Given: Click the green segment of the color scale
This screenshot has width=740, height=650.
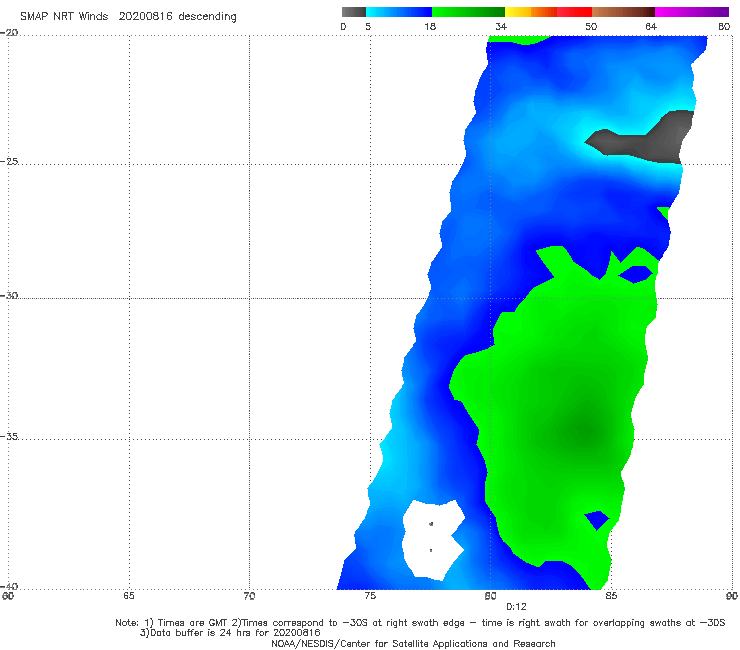Looking at the screenshot, I should [x=468, y=12].
